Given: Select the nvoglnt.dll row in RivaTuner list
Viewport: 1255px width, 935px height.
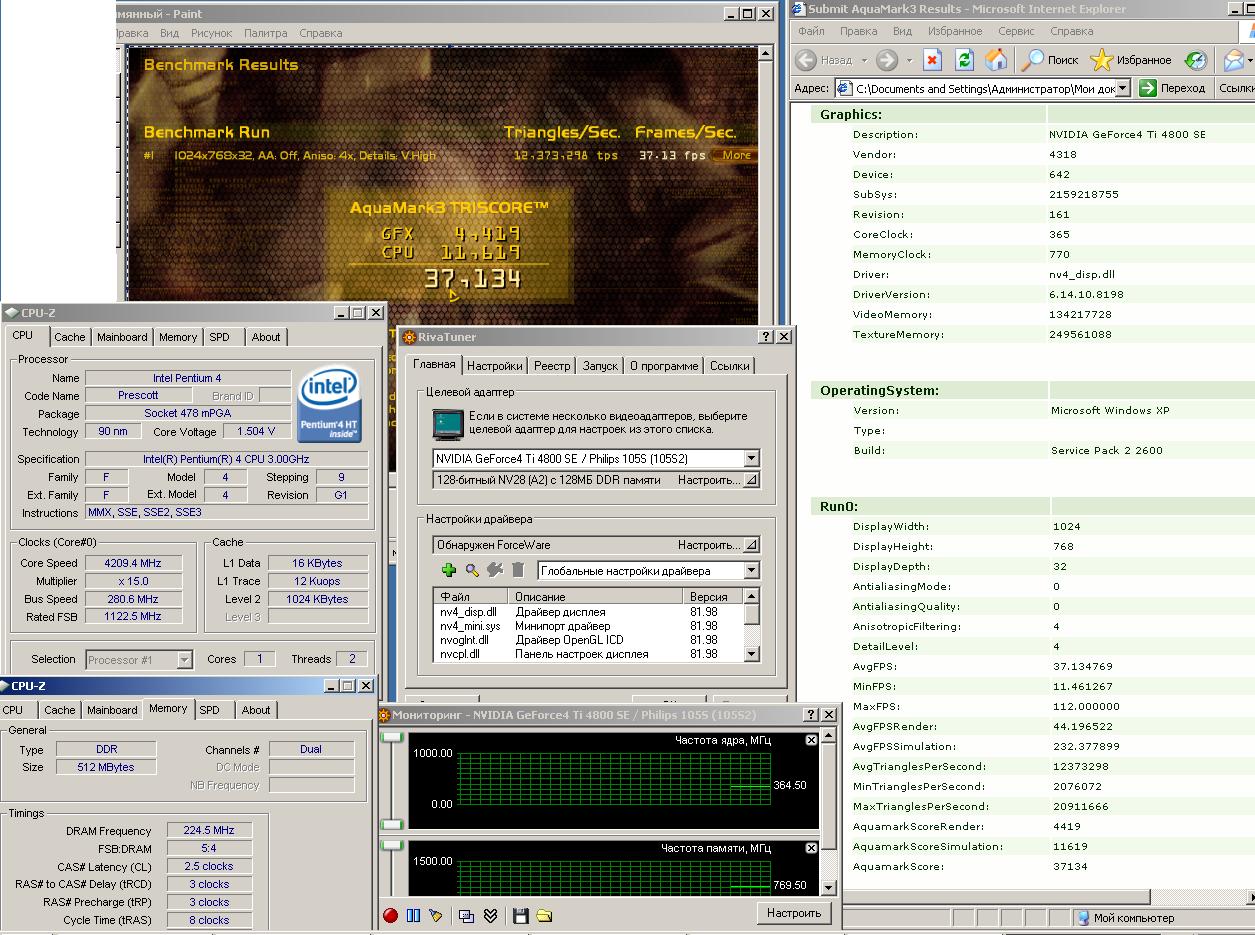Looking at the screenshot, I should click(x=590, y=640).
